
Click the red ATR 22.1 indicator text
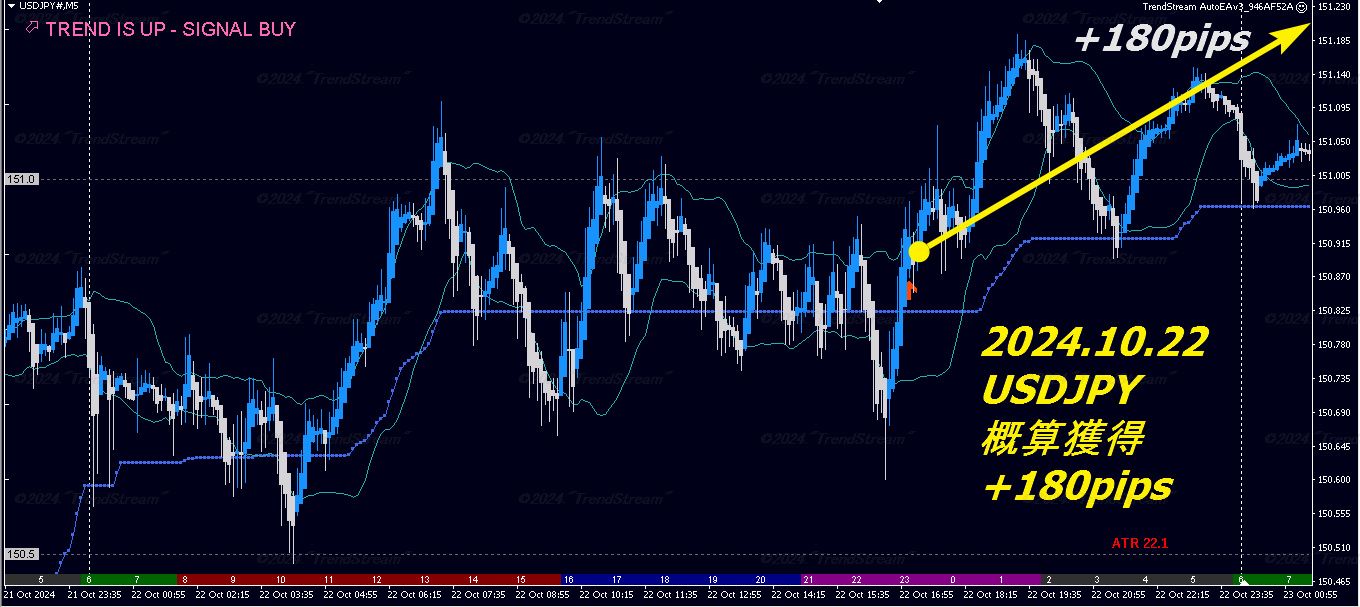coord(1140,543)
